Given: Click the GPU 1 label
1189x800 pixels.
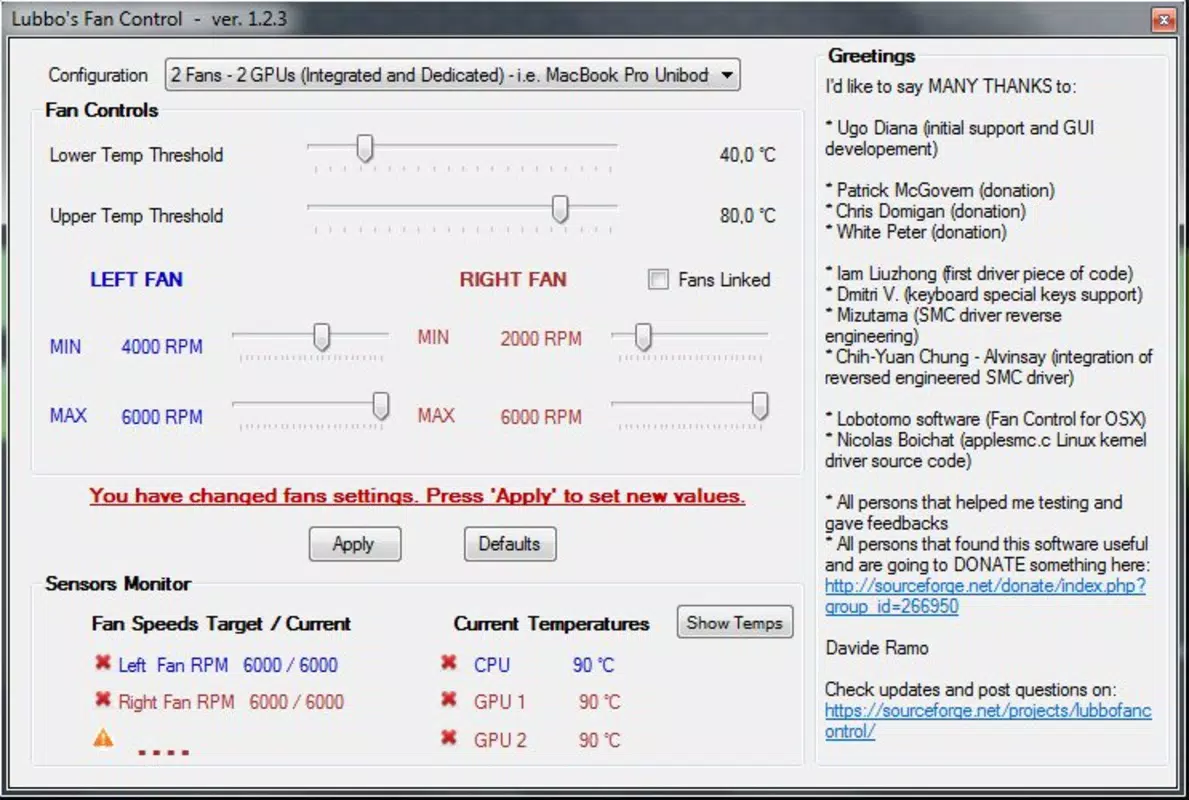Looking at the screenshot, I should coord(499,702).
